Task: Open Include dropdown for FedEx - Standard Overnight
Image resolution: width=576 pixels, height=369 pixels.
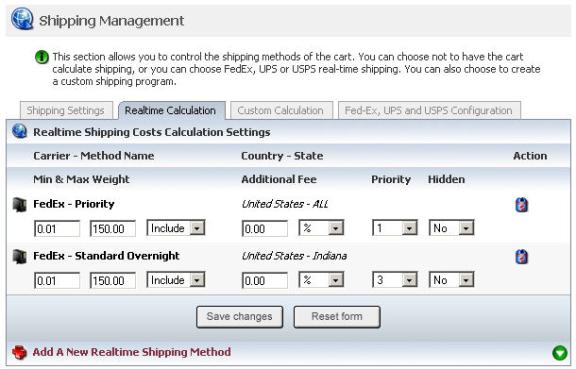Action: 176,280
